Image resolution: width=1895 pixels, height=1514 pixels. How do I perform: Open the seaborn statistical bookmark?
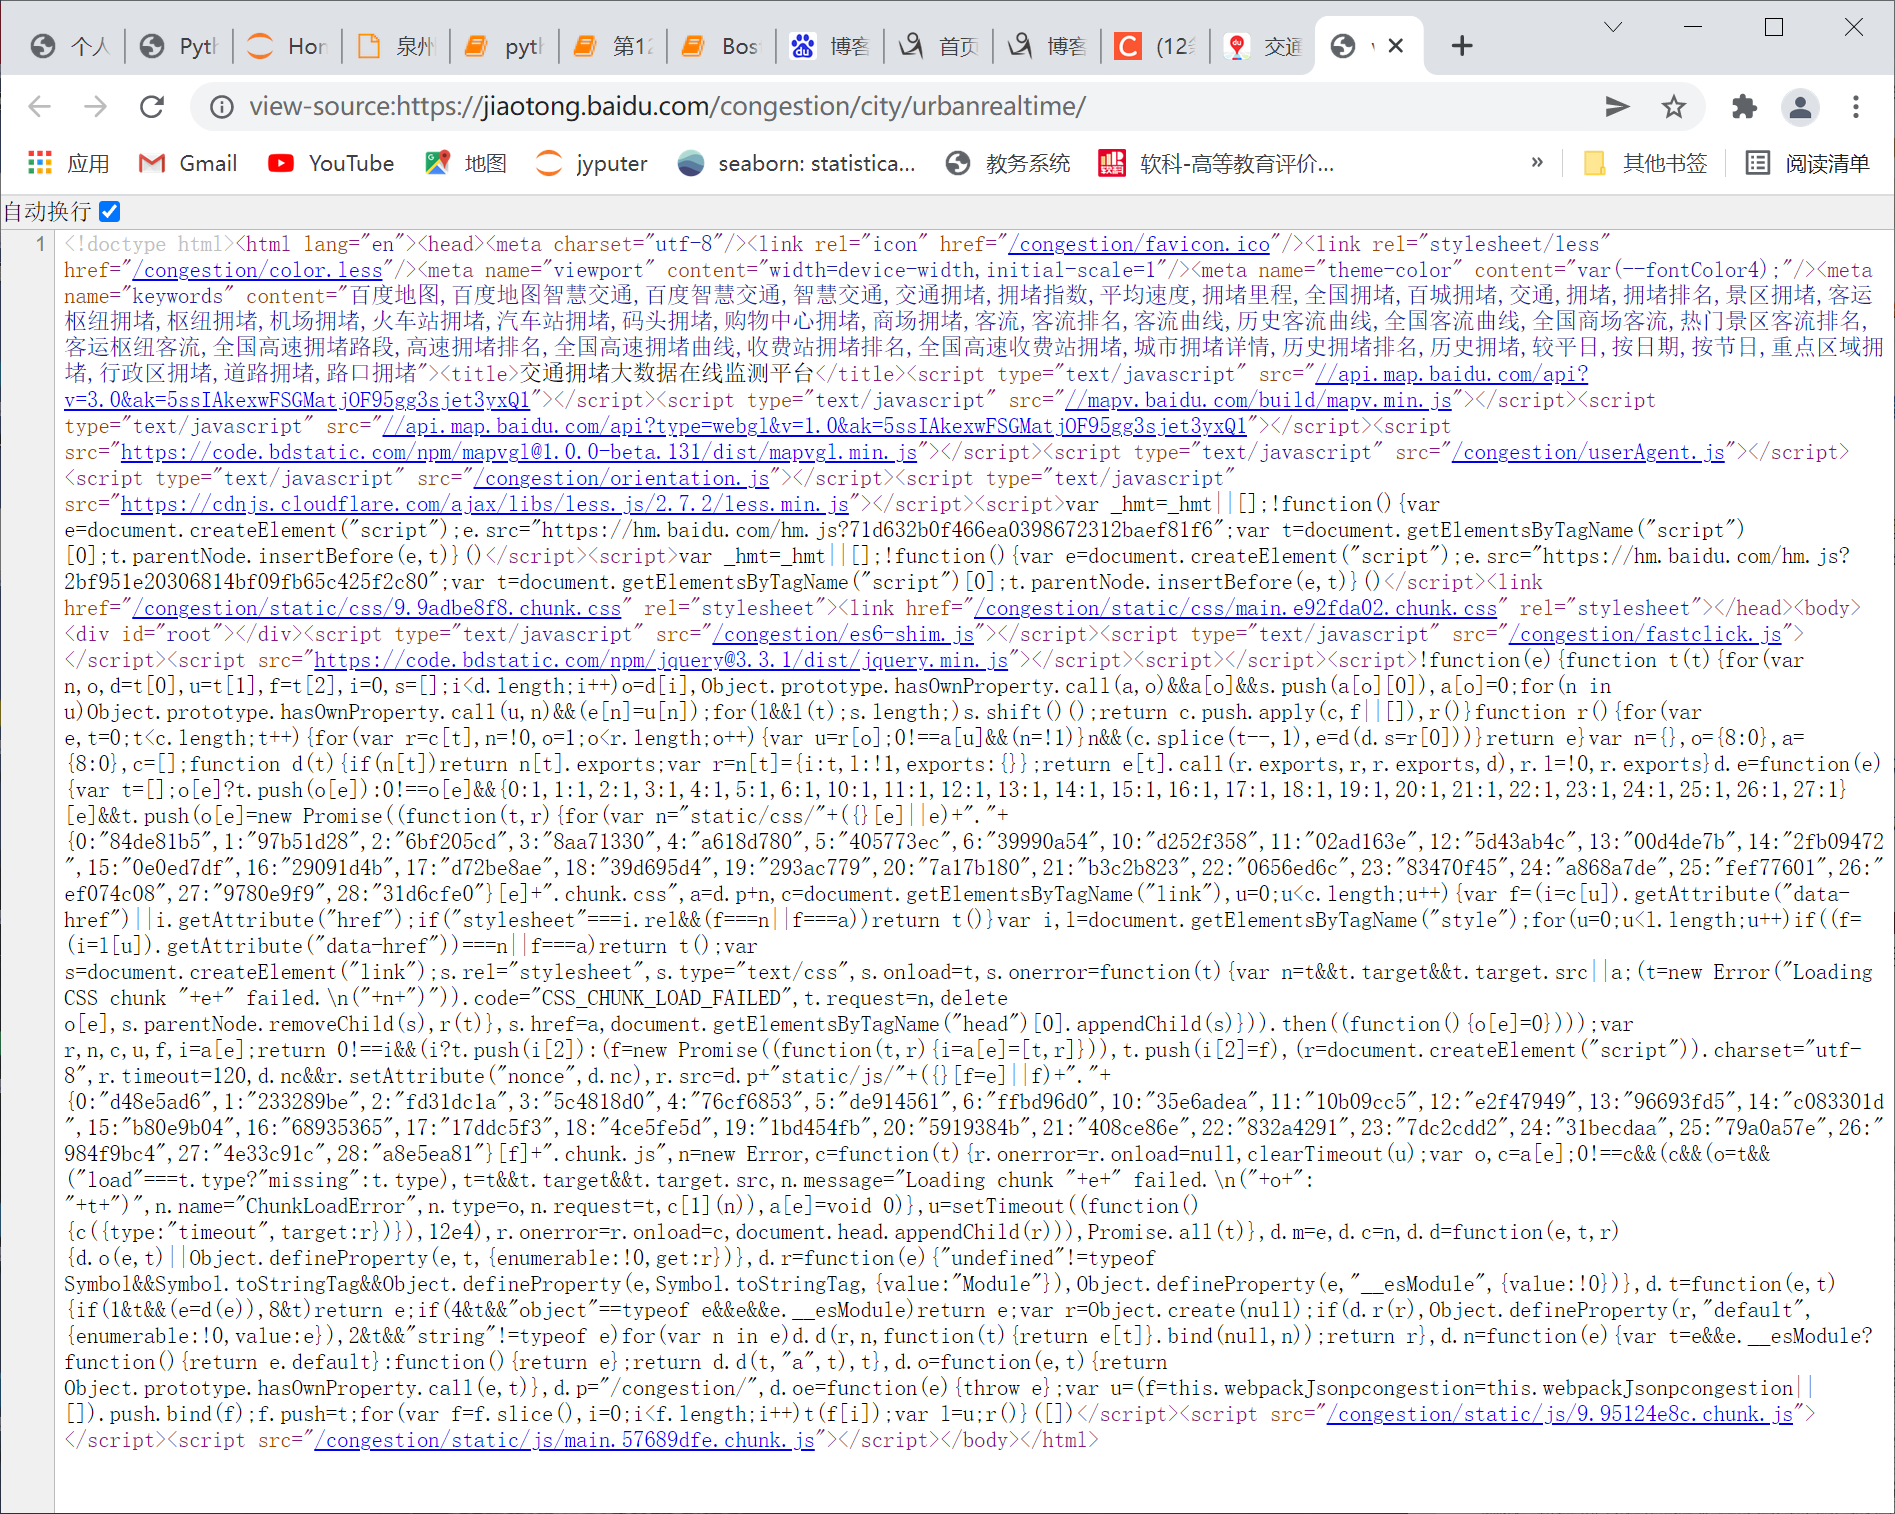click(796, 163)
